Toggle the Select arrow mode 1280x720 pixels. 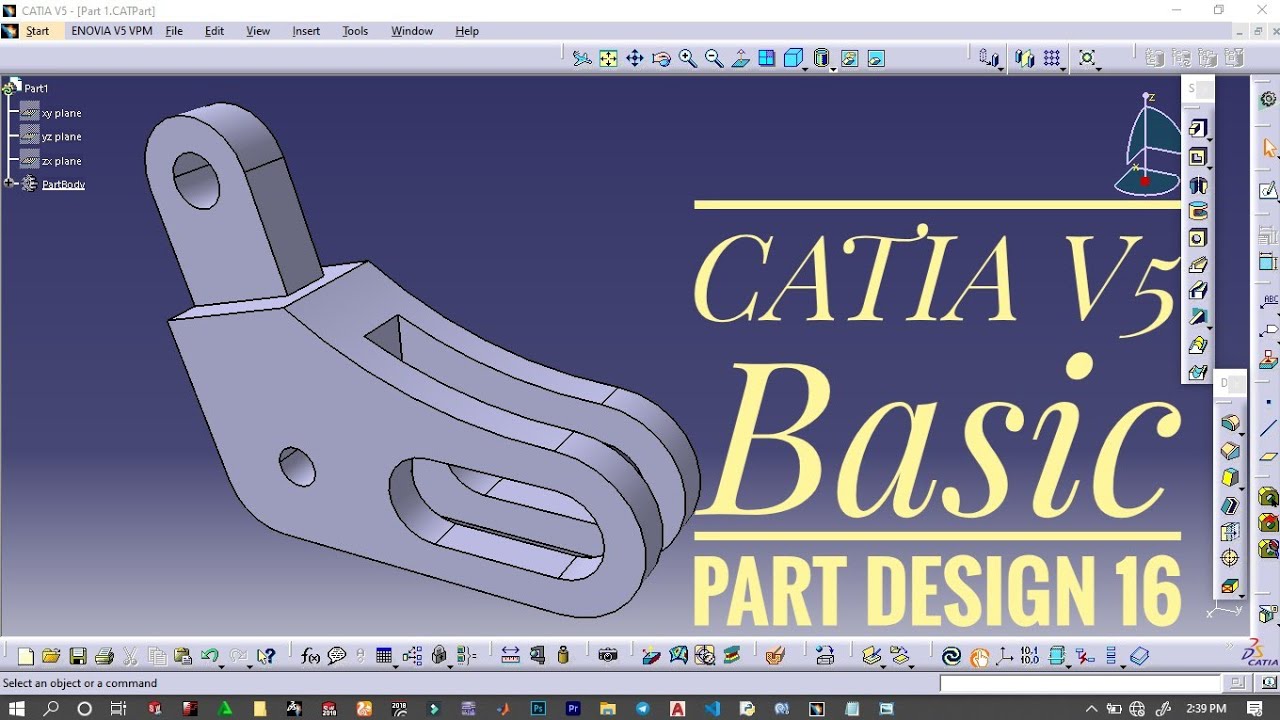coord(1269,147)
